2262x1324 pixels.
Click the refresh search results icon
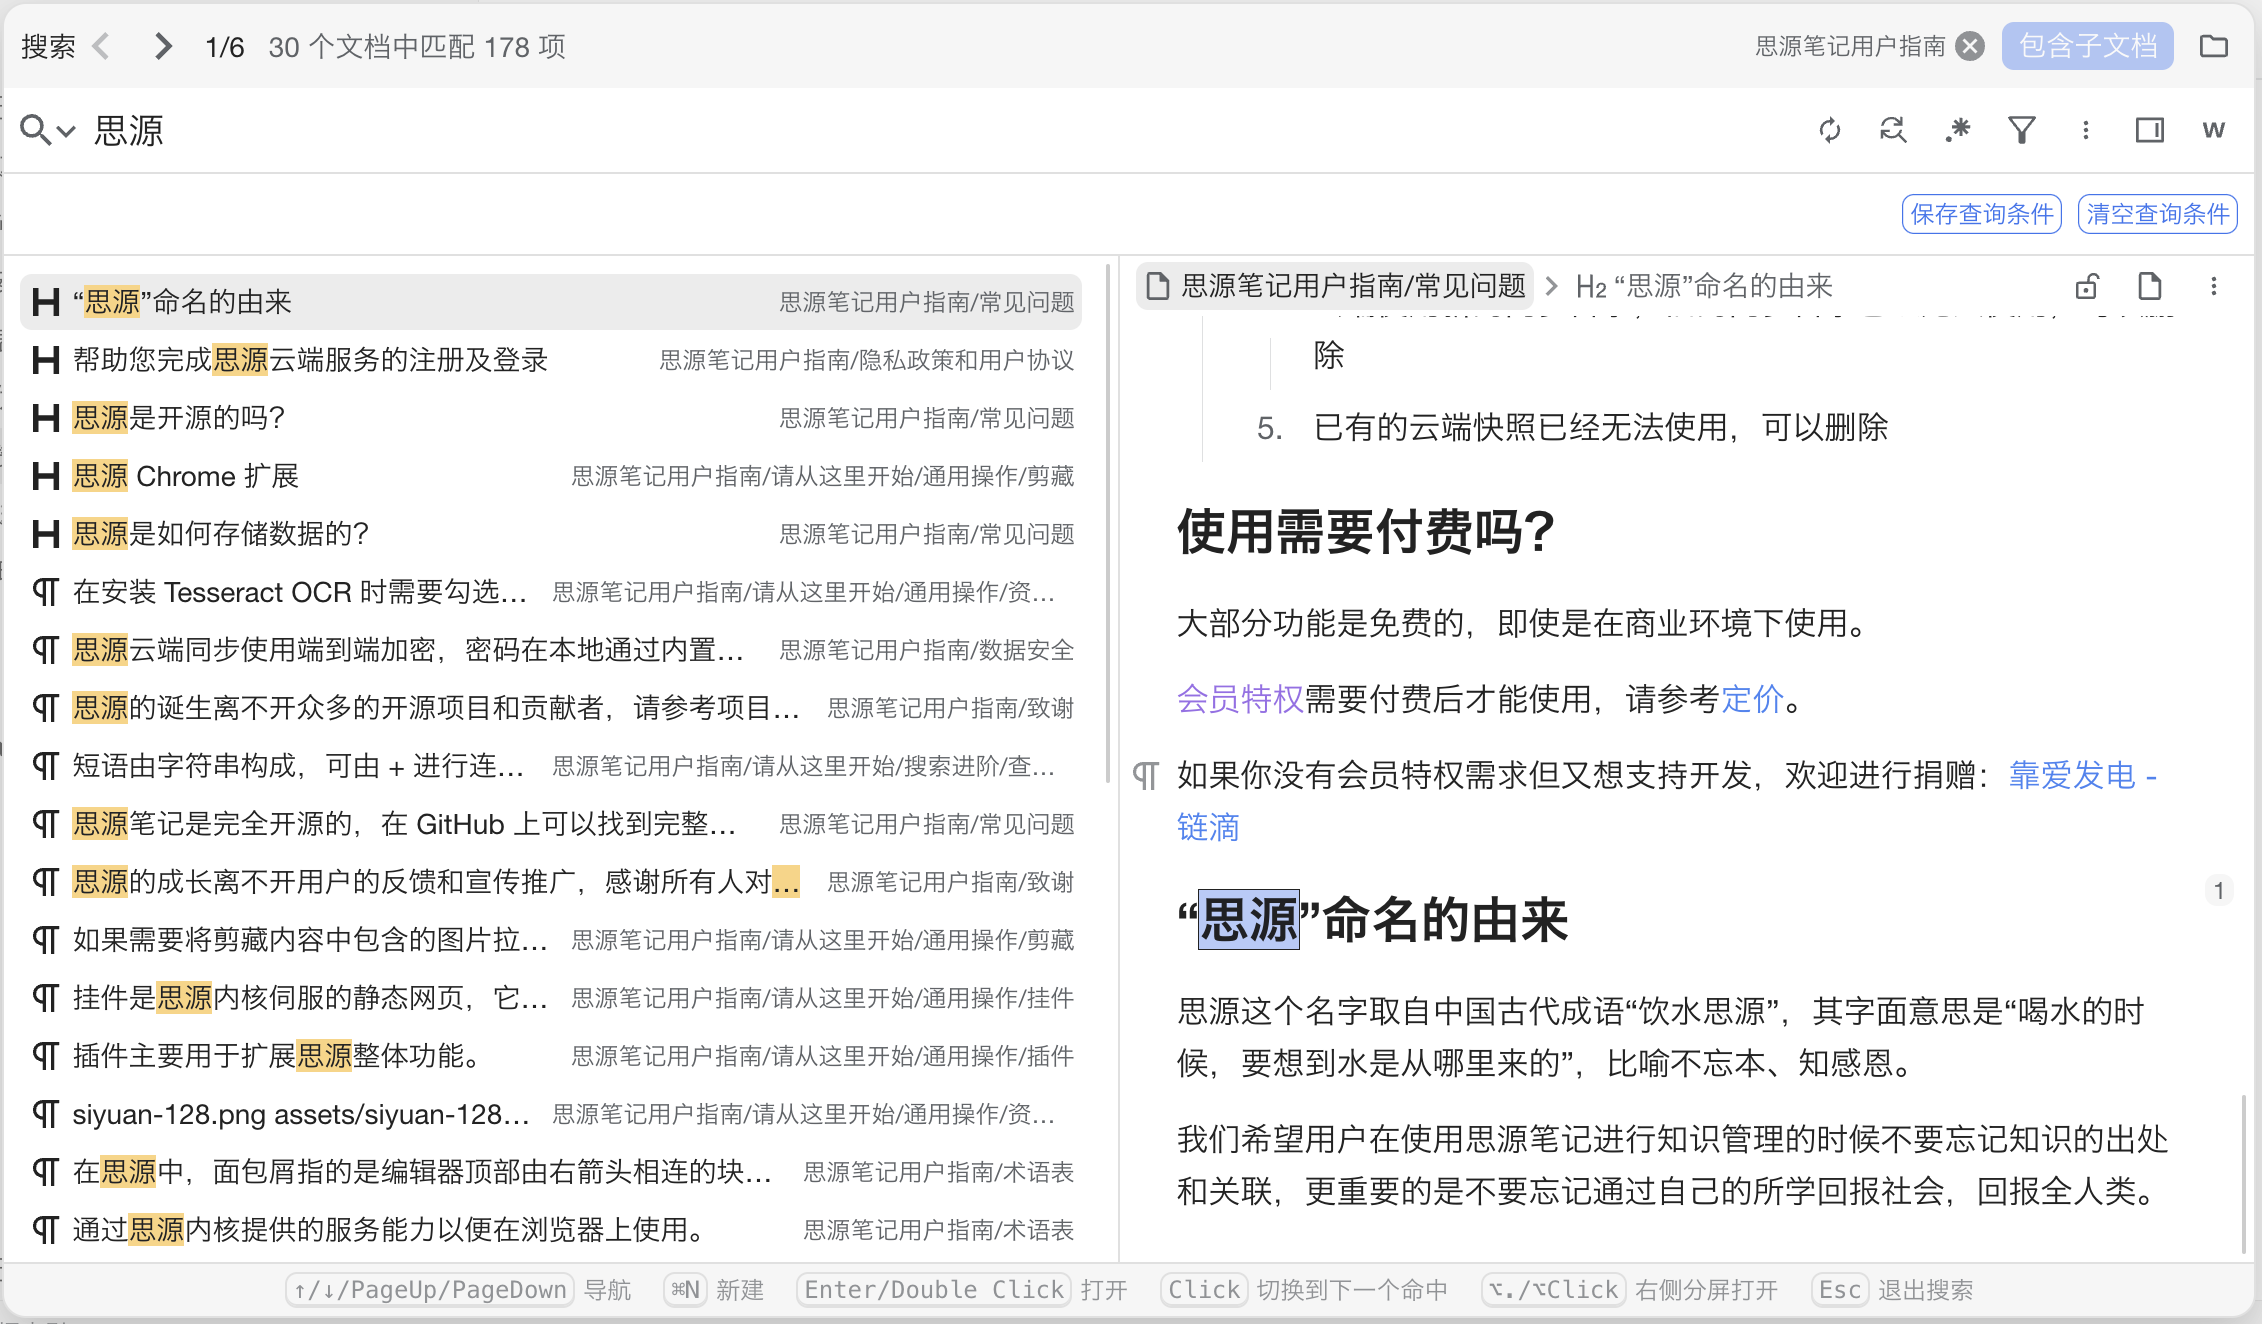(1829, 130)
